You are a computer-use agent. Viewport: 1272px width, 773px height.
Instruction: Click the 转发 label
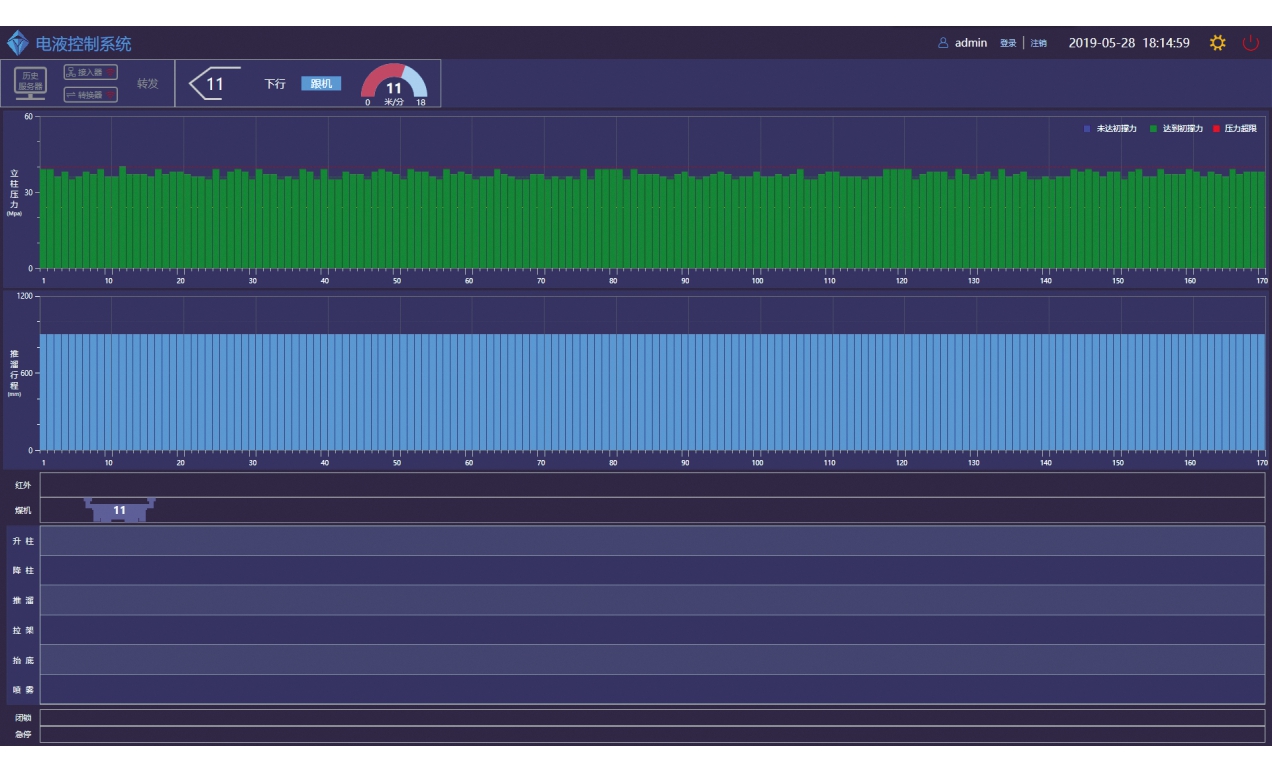[148, 84]
